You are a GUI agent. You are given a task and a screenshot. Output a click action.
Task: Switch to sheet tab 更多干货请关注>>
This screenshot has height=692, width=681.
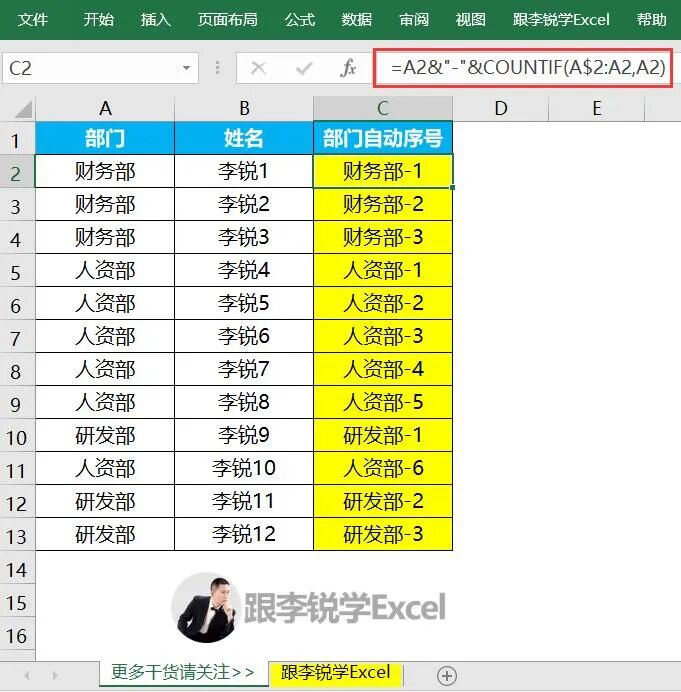point(183,673)
